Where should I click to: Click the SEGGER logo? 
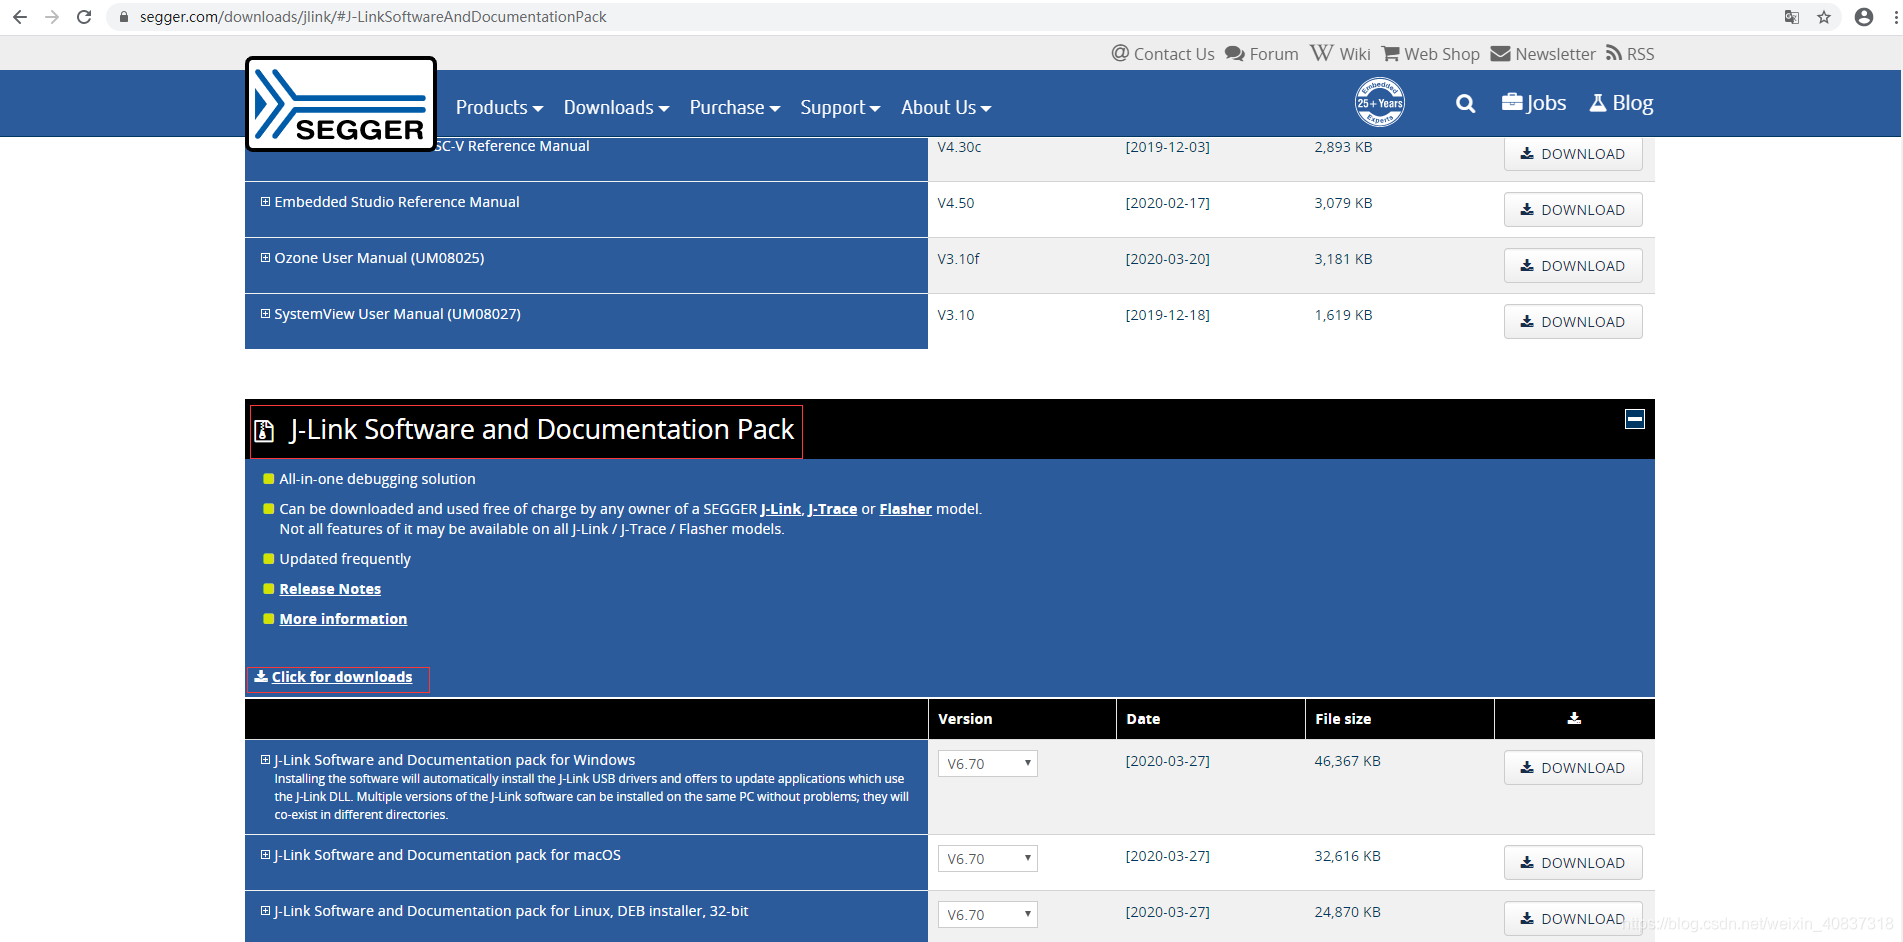click(x=341, y=104)
